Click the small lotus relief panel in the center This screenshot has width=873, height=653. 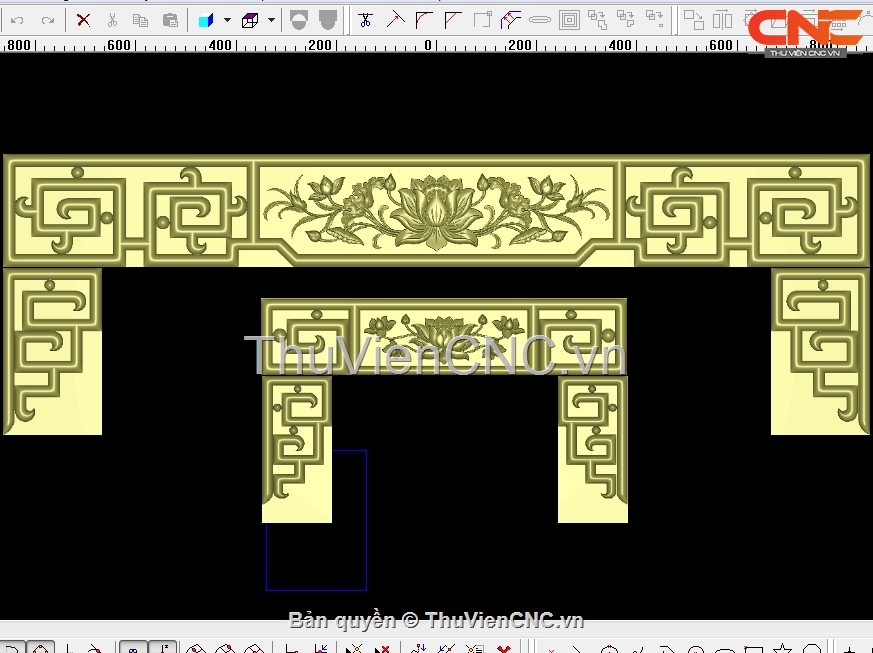click(x=444, y=326)
